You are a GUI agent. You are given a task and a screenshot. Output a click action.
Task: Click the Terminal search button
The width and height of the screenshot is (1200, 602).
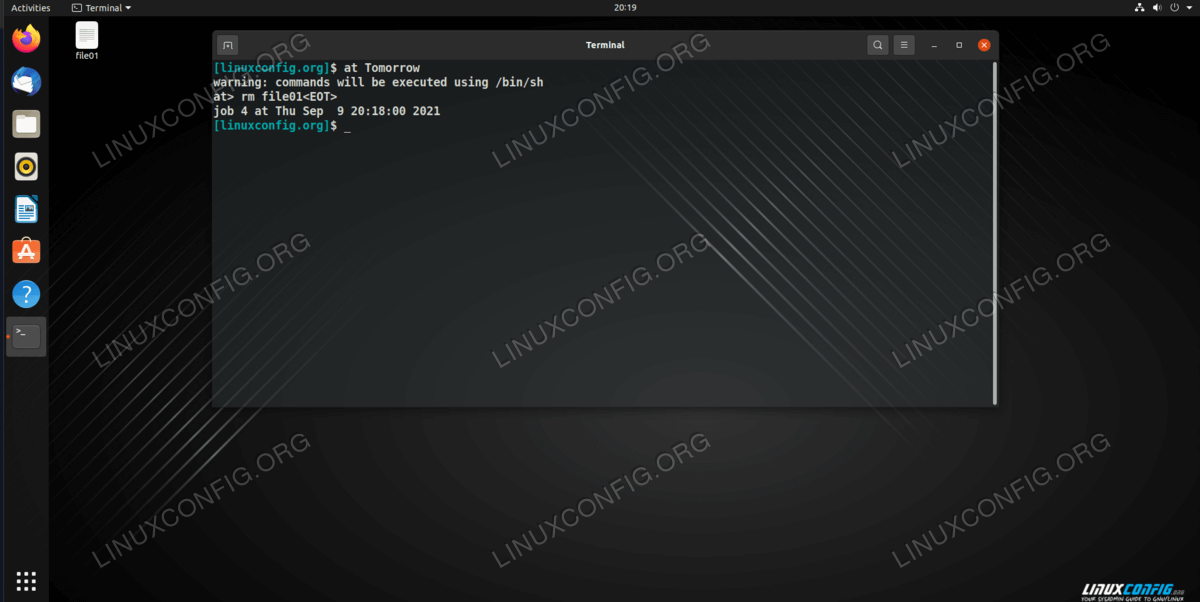tap(877, 45)
